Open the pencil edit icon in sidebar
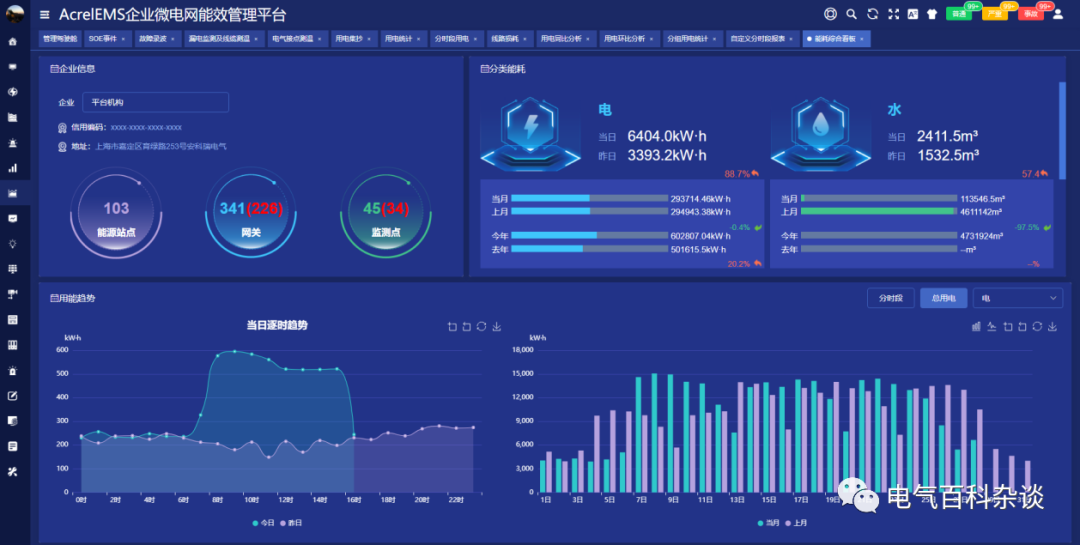1080x545 pixels. click(12, 395)
